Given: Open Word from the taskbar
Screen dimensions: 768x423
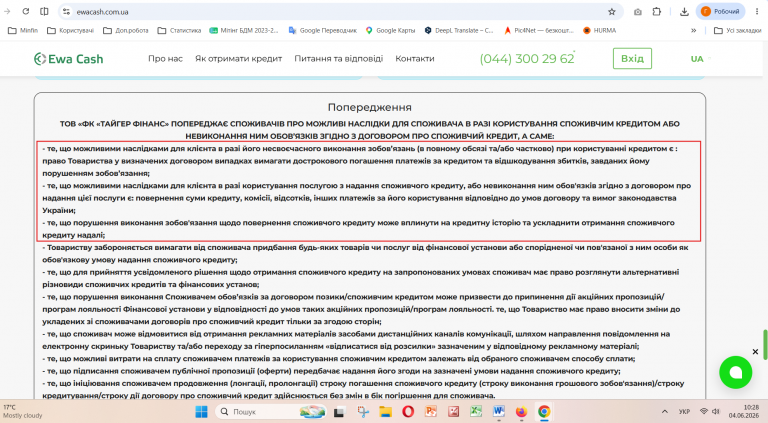Looking at the screenshot, I should point(499,412).
